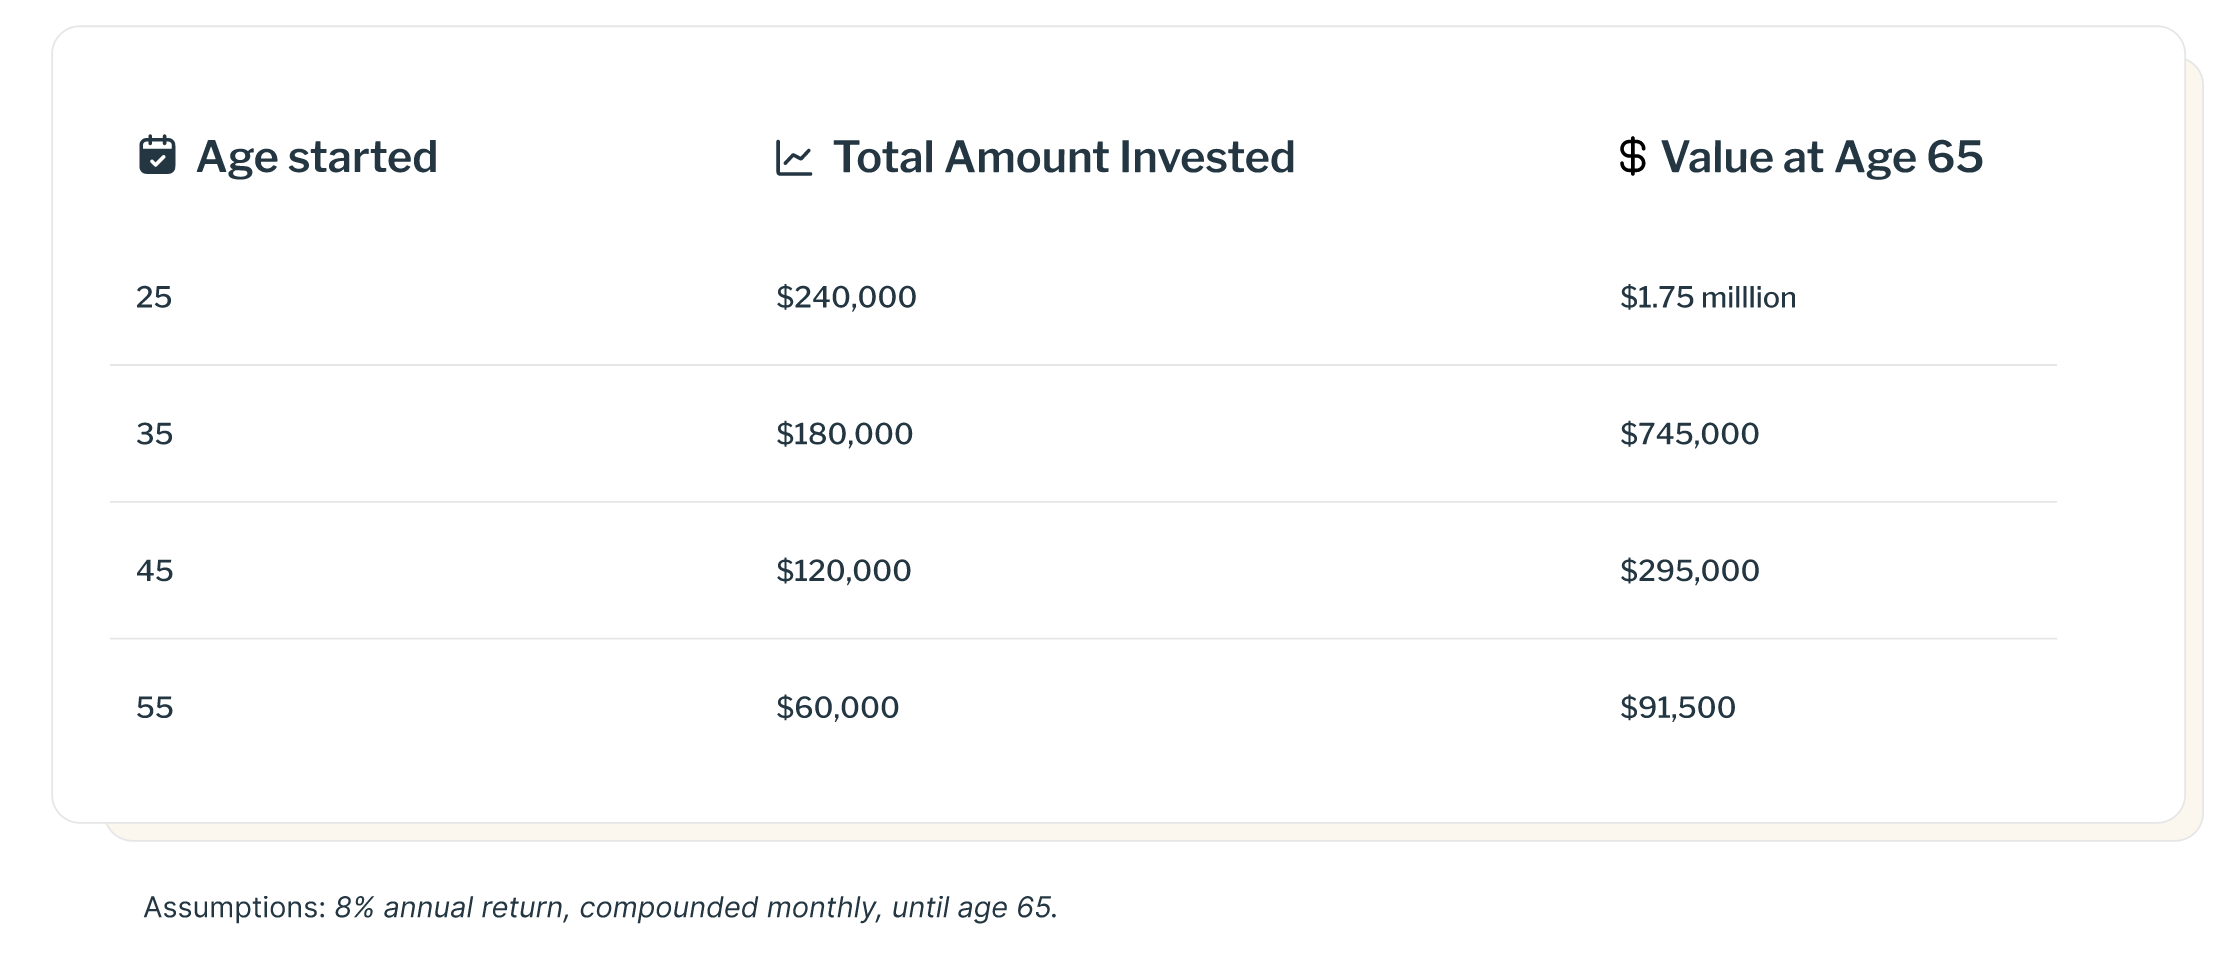
Task: Click the line chart icon
Action: point(794,158)
